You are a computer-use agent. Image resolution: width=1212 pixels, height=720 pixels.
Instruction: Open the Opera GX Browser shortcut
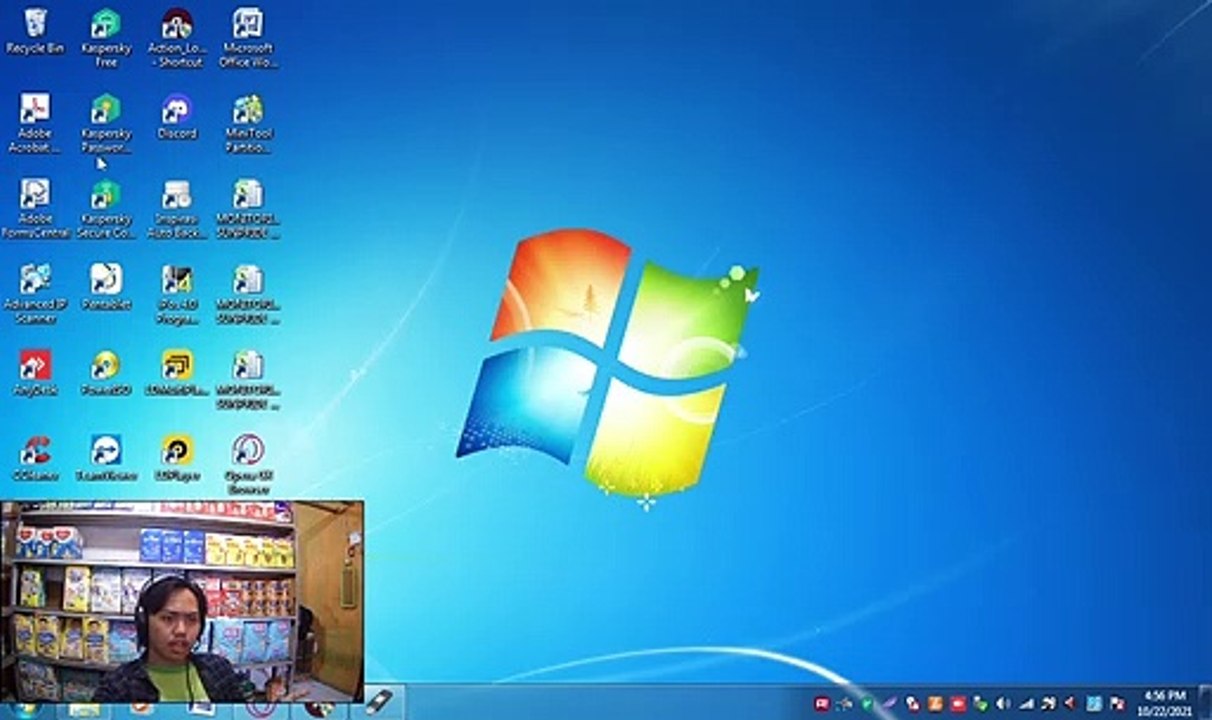pos(248,465)
